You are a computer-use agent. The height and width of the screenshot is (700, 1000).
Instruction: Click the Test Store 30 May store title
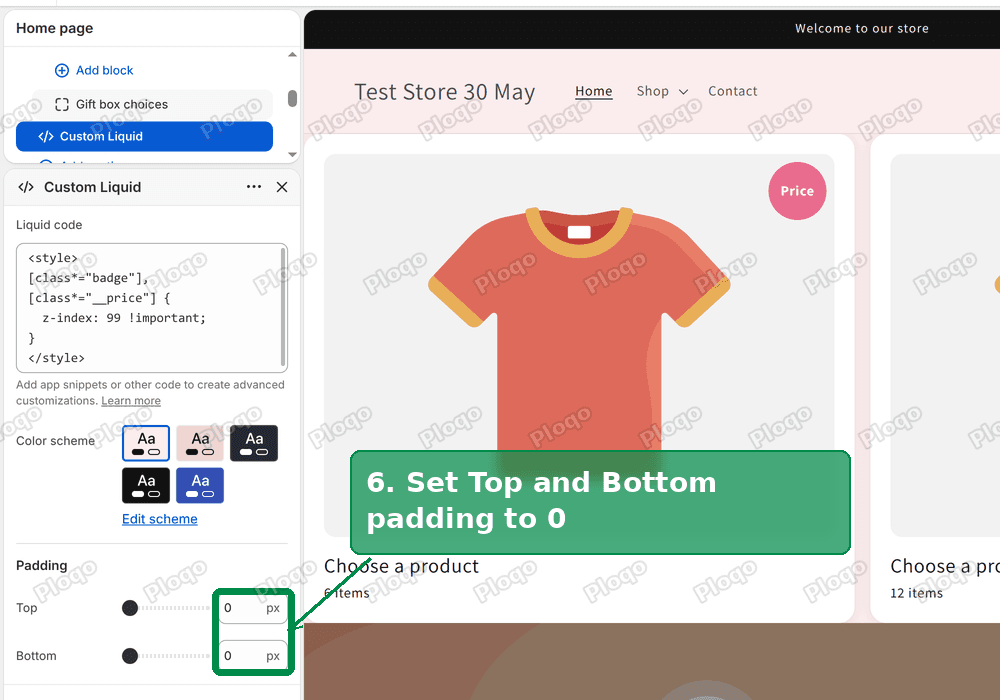tap(445, 92)
